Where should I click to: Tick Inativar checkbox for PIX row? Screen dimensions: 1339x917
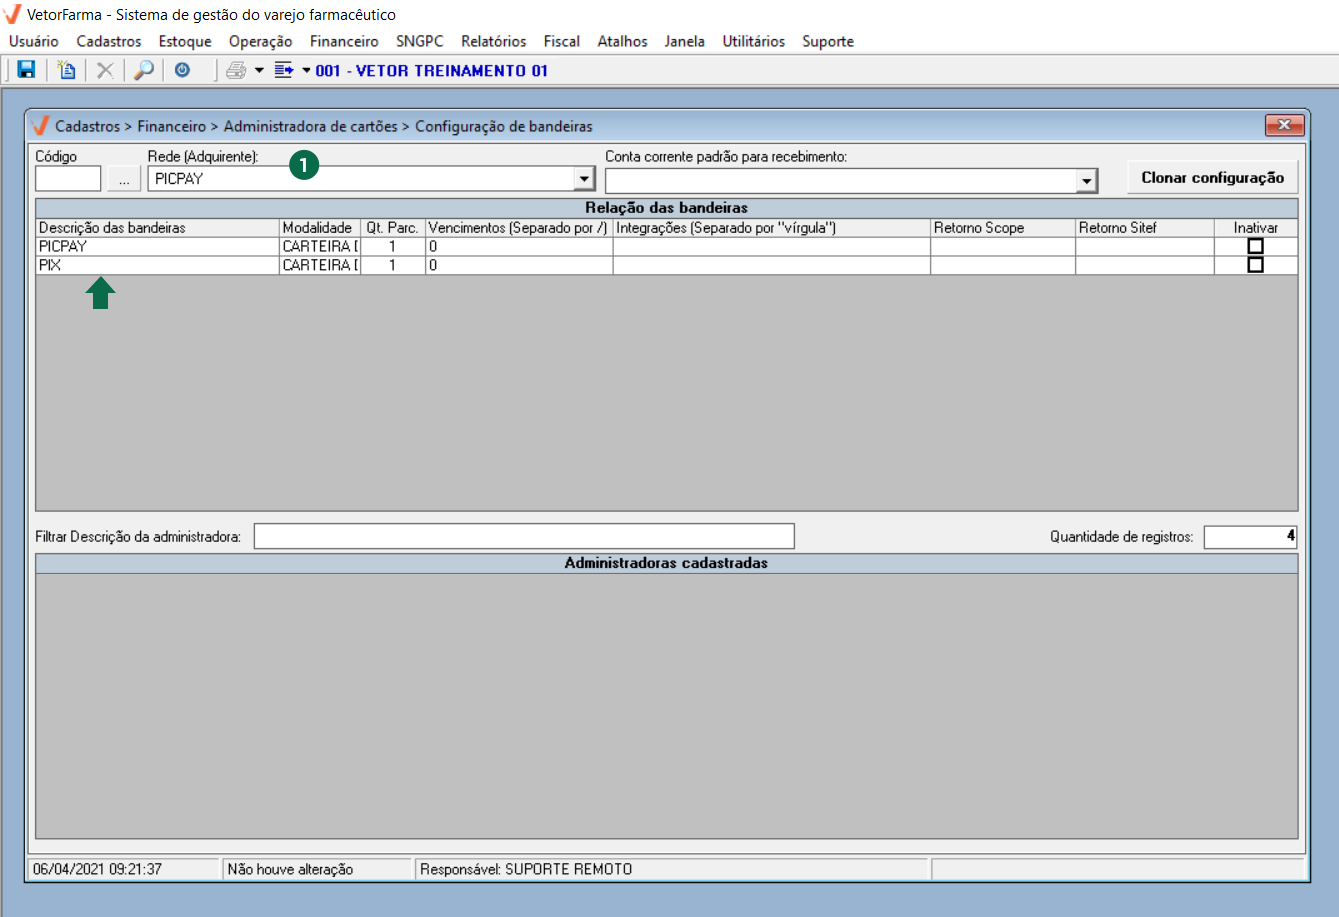tap(1256, 265)
